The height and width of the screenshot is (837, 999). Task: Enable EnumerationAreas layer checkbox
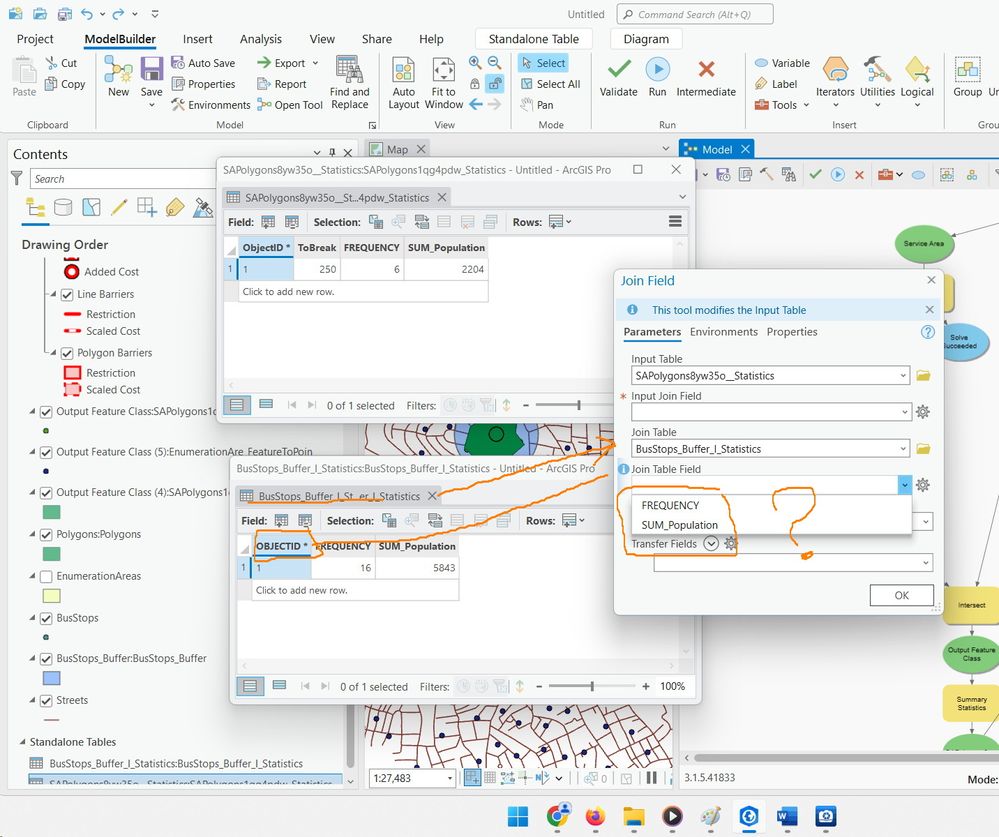[x=46, y=576]
